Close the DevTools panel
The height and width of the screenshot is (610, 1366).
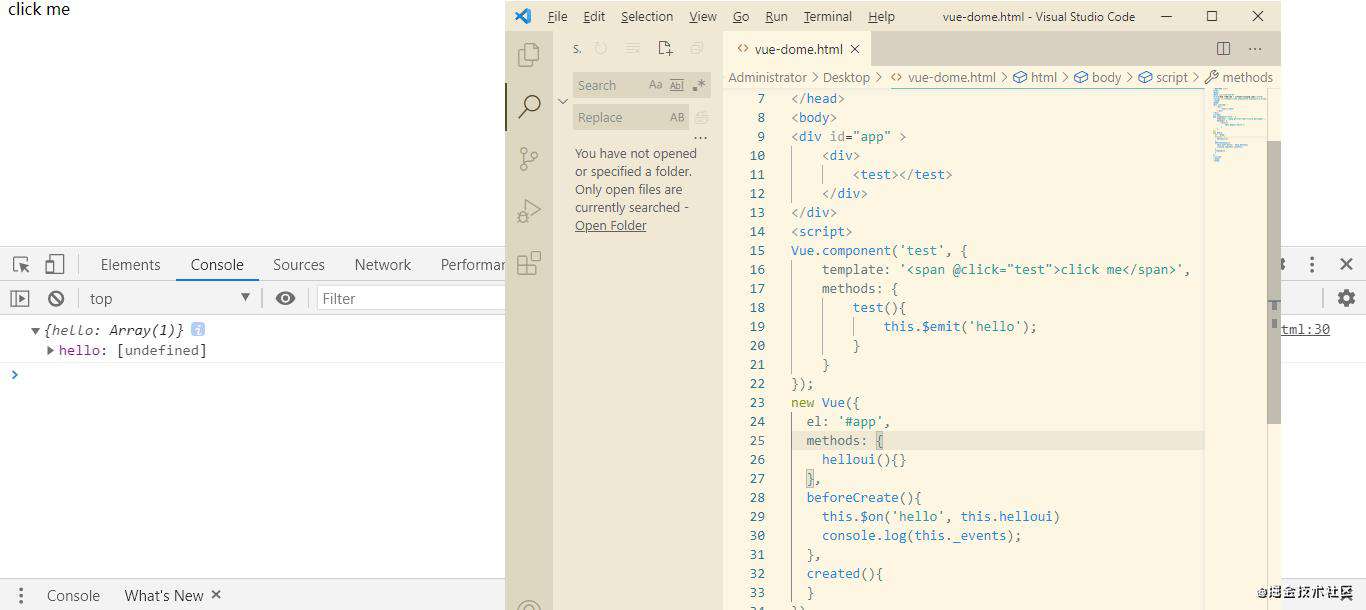click(x=1346, y=265)
